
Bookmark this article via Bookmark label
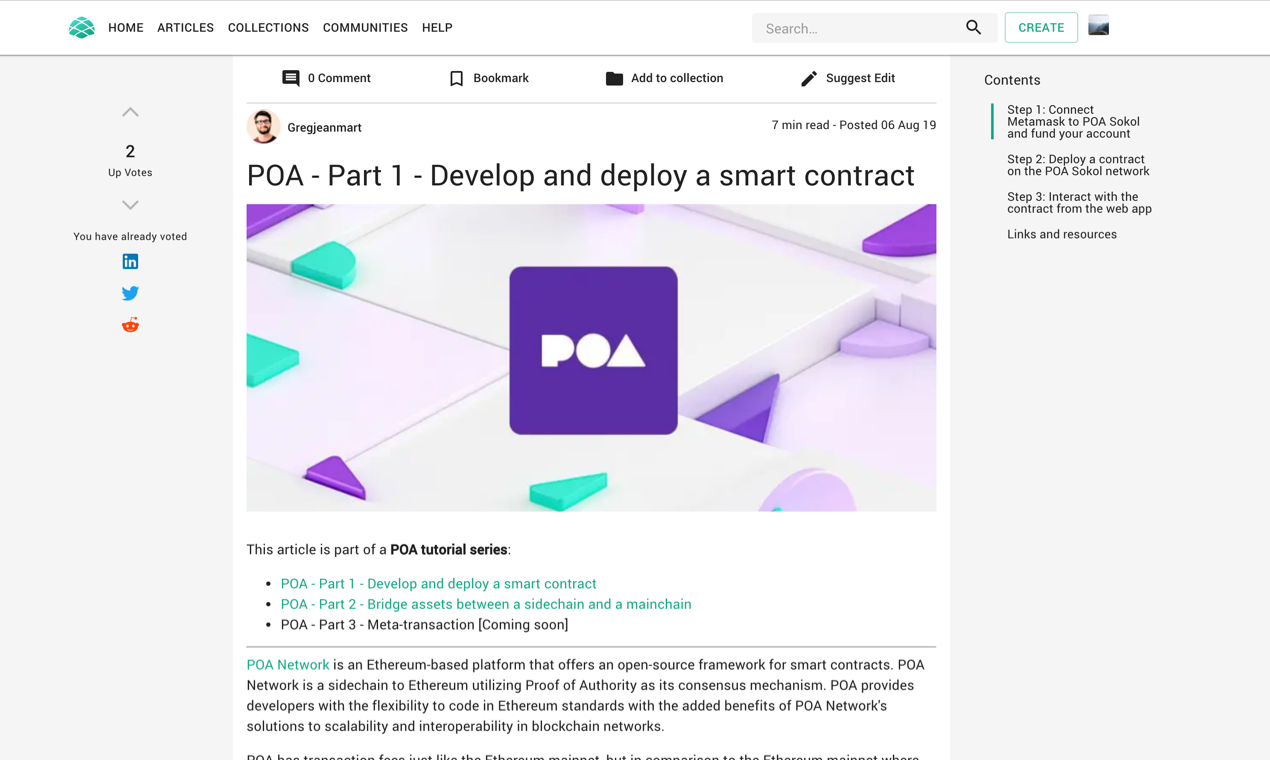(x=501, y=78)
